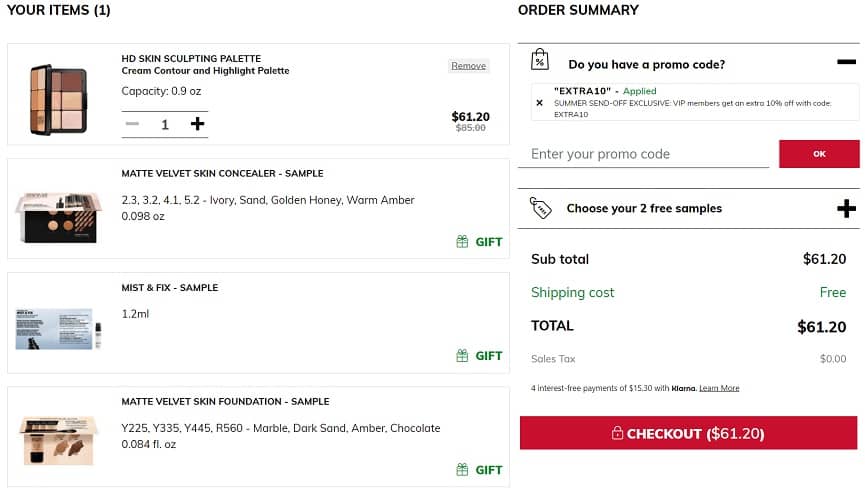Collapse the promo code section
This screenshot has height=500, width=865.
point(846,62)
